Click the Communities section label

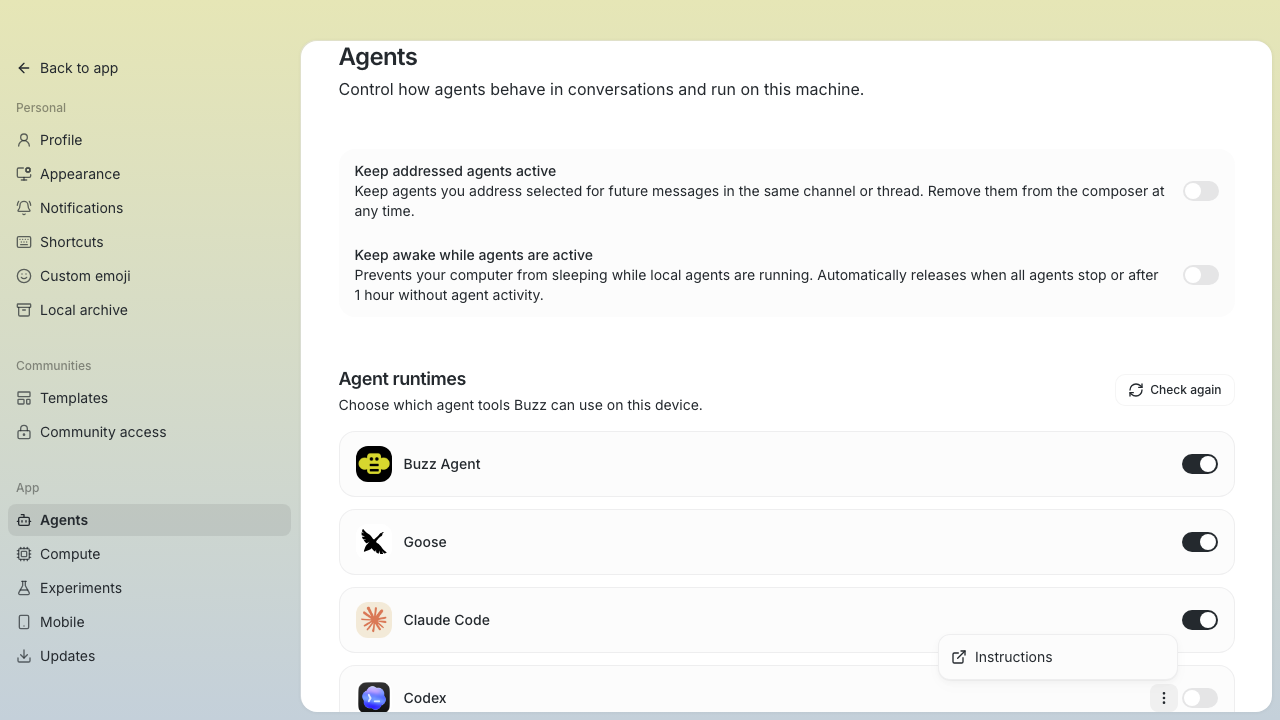53,366
